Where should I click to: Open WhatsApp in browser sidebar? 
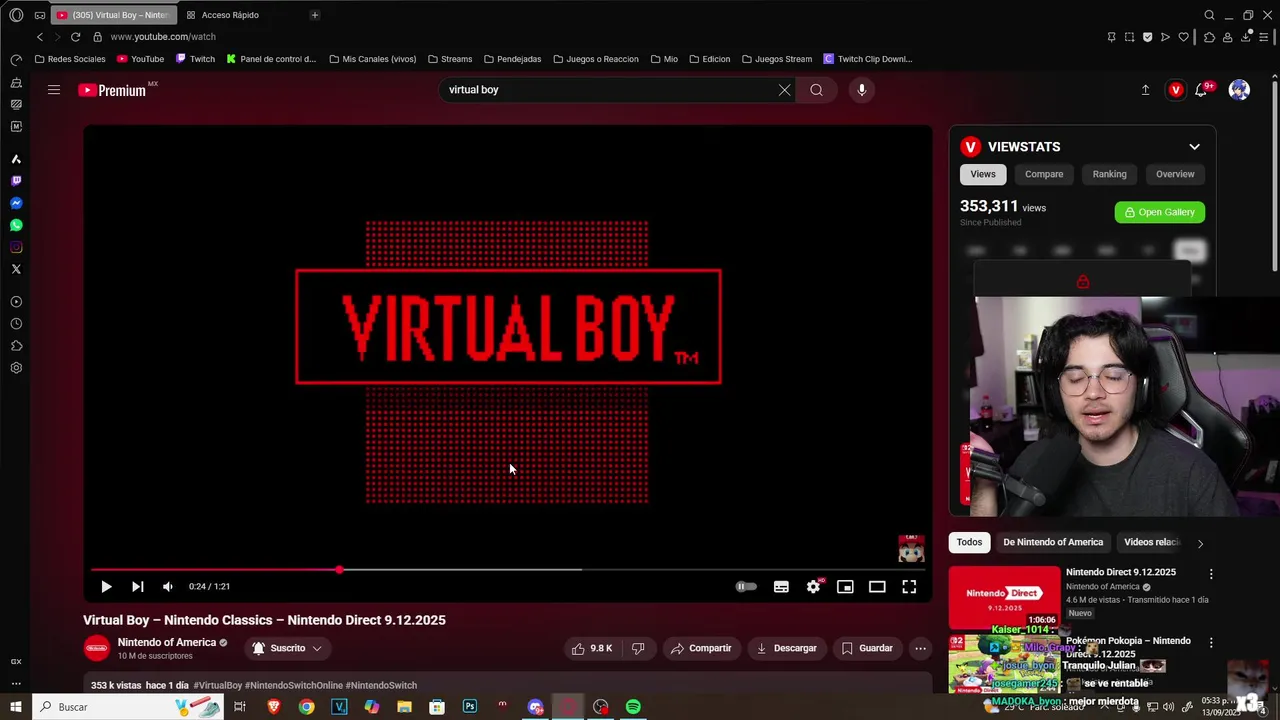point(16,225)
